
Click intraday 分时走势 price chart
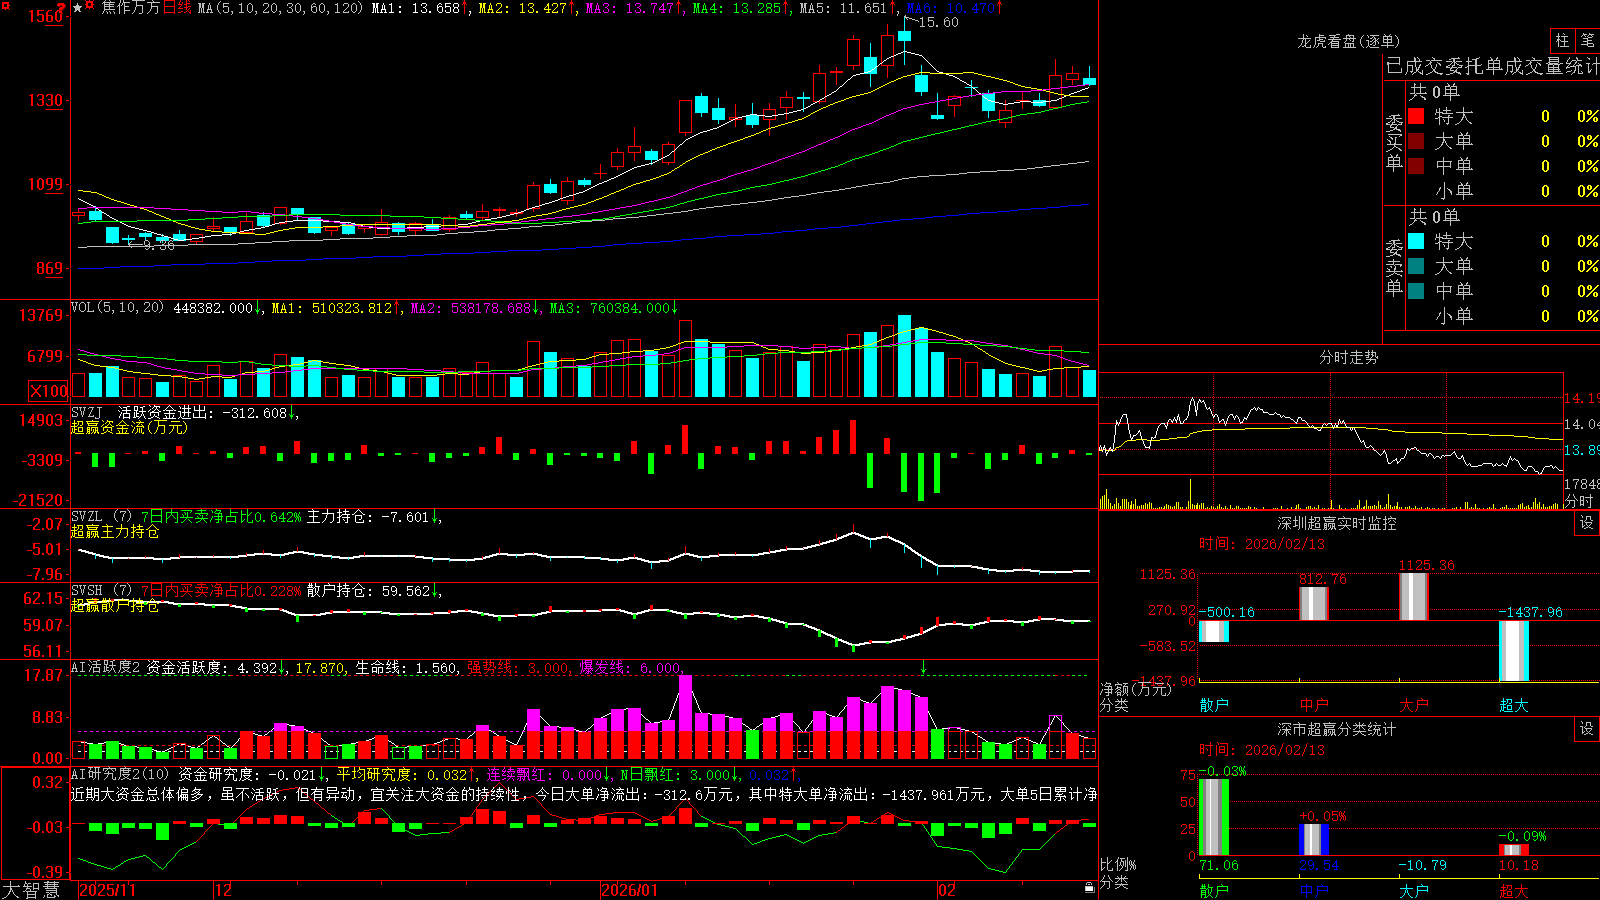tap(1331, 425)
